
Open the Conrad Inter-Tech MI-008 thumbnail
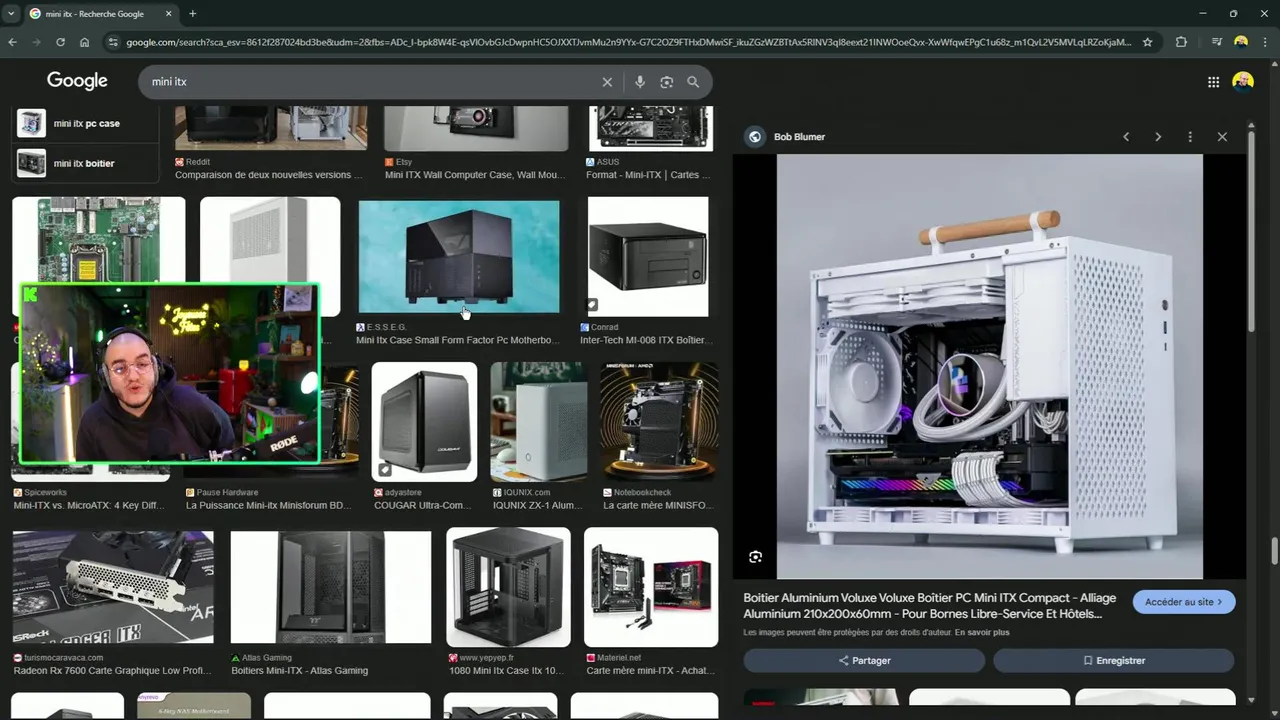648,256
